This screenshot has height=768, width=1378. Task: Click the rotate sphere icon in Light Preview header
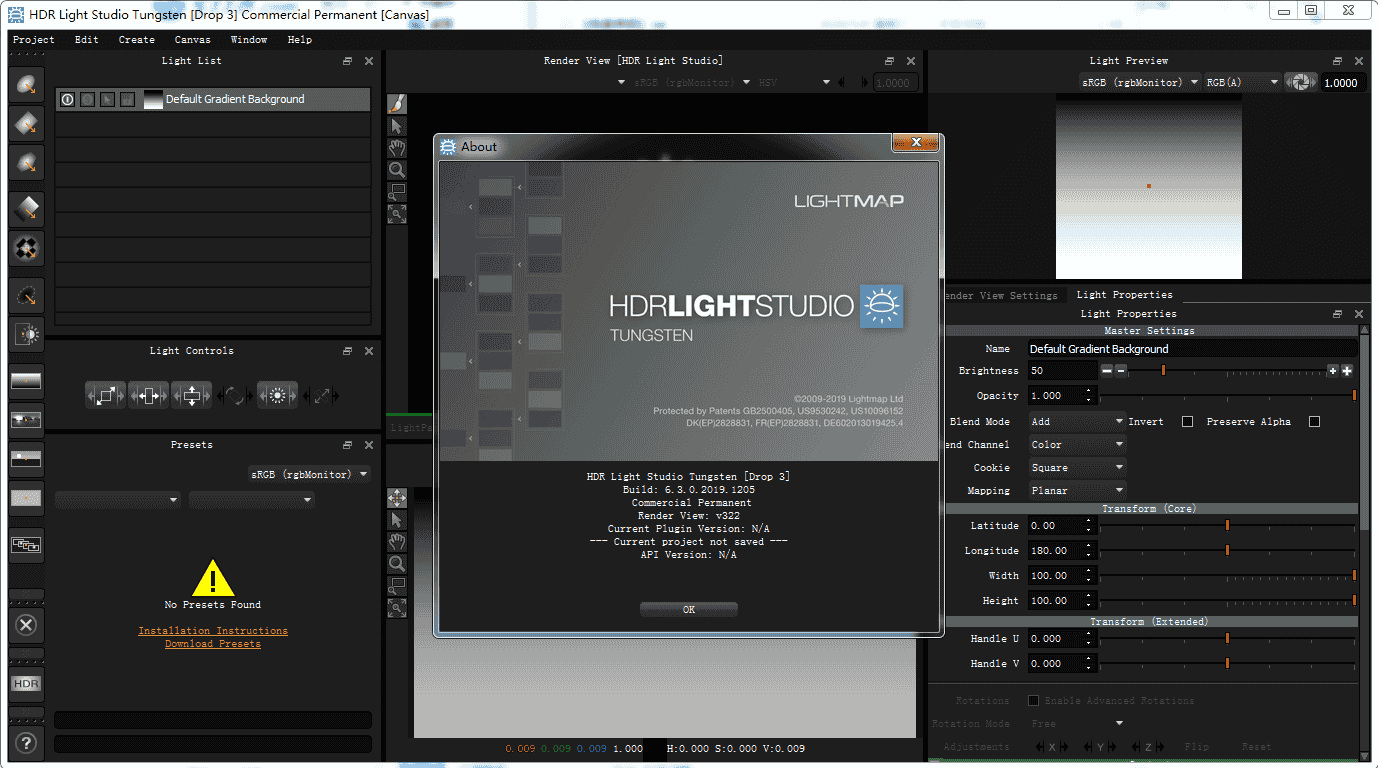pos(1301,82)
